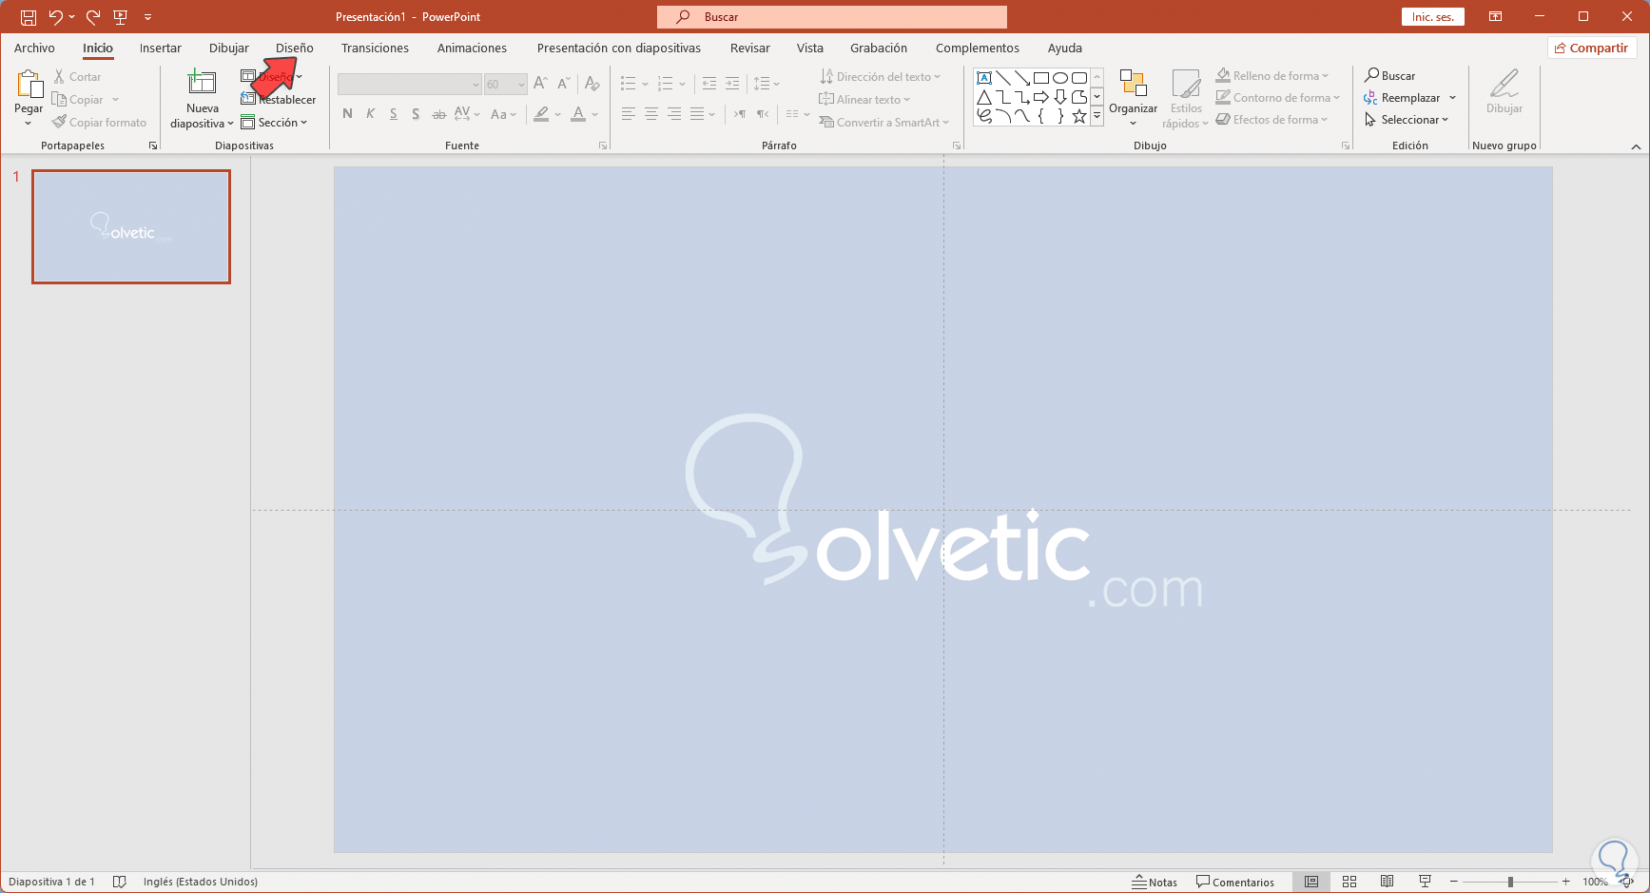Open the Ribbon display options icon
Image resolution: width=1650 pixels, height=893 pixels.
click(1496, 17)
